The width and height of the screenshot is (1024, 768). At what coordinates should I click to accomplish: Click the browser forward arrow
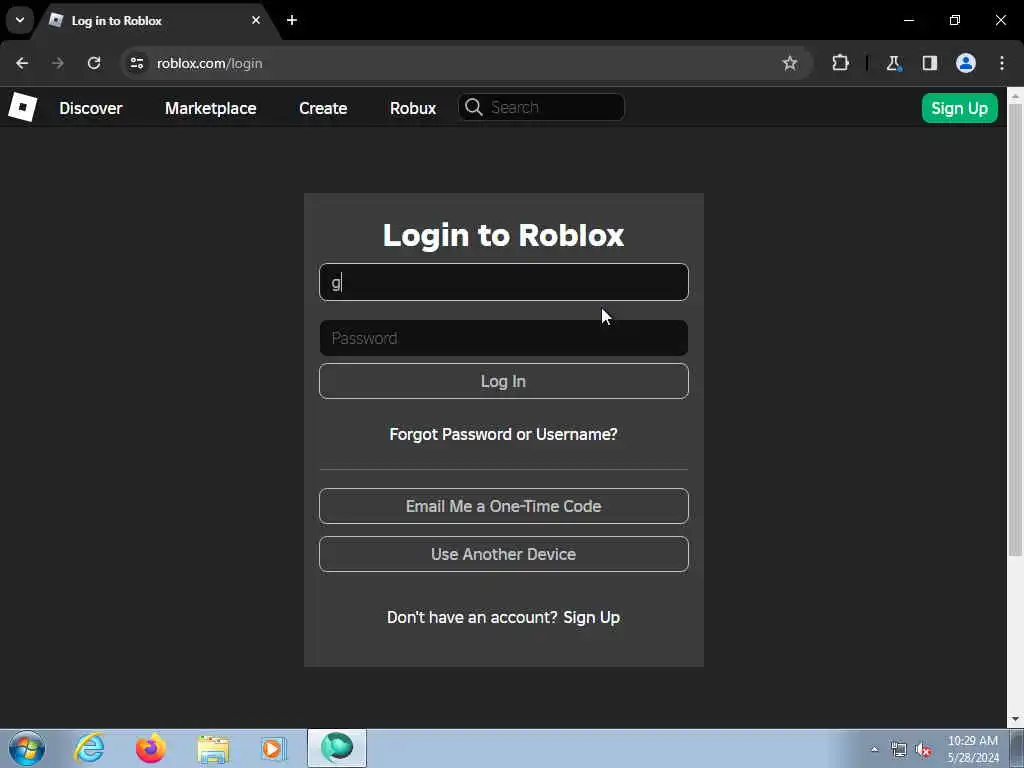tap(58, 63)
